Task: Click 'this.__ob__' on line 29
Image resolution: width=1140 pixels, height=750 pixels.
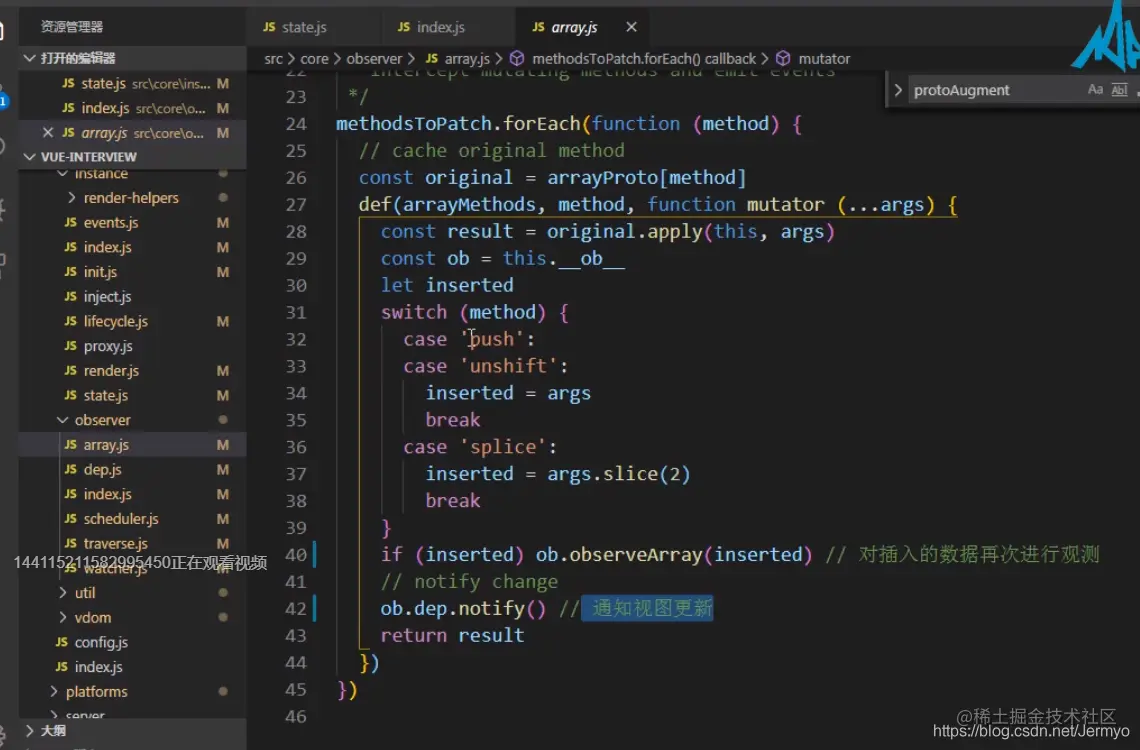Action: click(563, 259)
